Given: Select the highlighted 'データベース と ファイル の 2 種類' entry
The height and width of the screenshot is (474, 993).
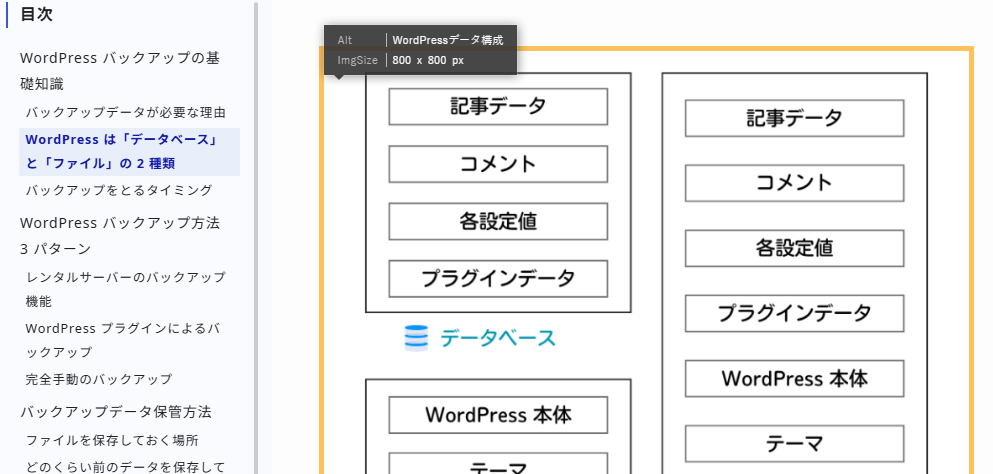Looking at the screenshot, I should click(129, 151).
